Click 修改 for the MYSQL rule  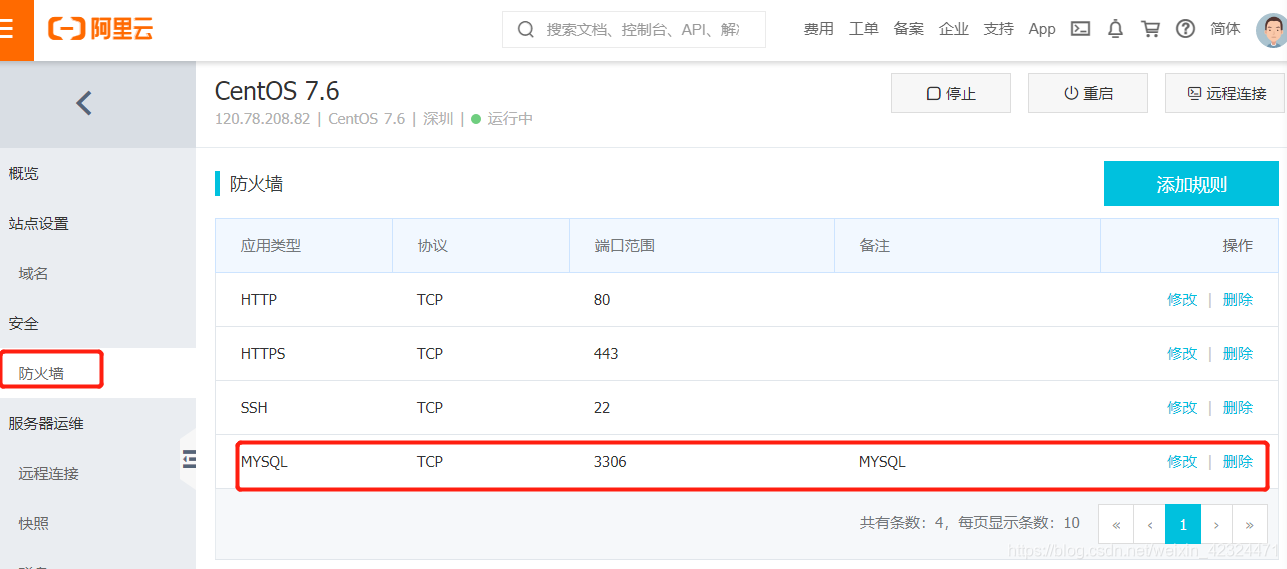tap(1182, 461)
